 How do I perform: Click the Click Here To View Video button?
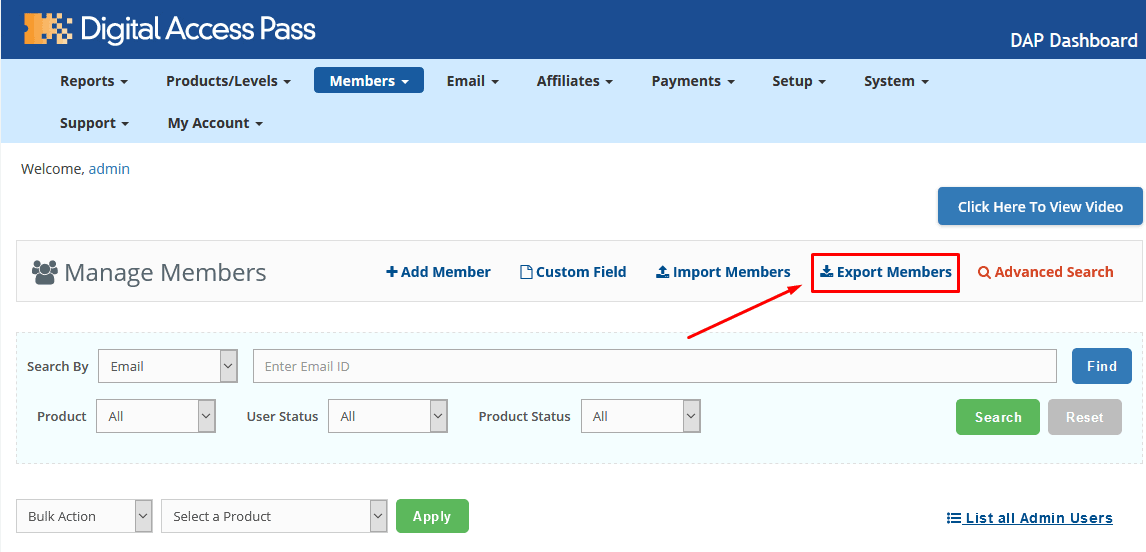(1040, 207)
